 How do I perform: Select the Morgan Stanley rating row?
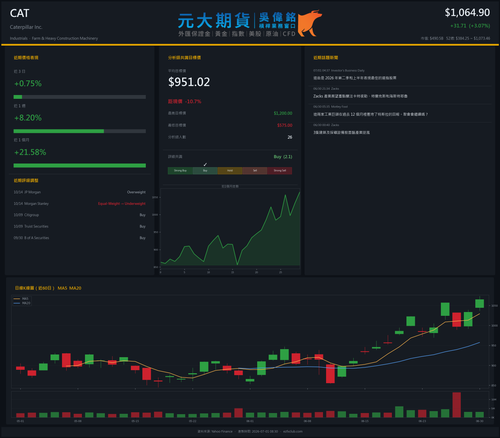(80, 203)
